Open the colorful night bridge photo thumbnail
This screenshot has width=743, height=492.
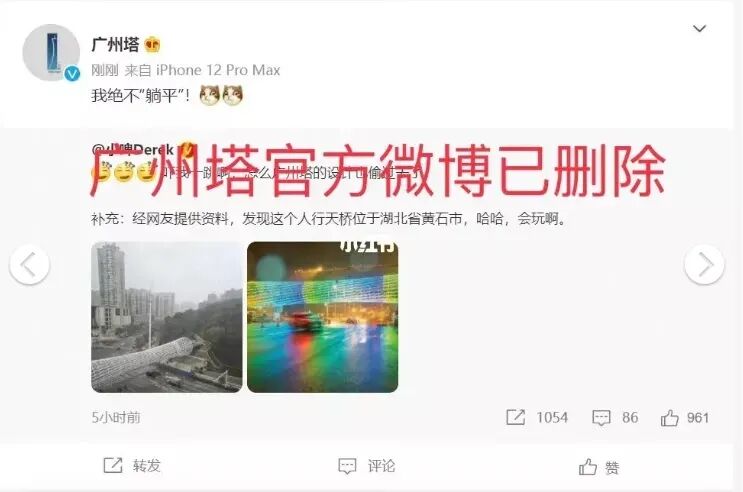click(x=323, y=317)
